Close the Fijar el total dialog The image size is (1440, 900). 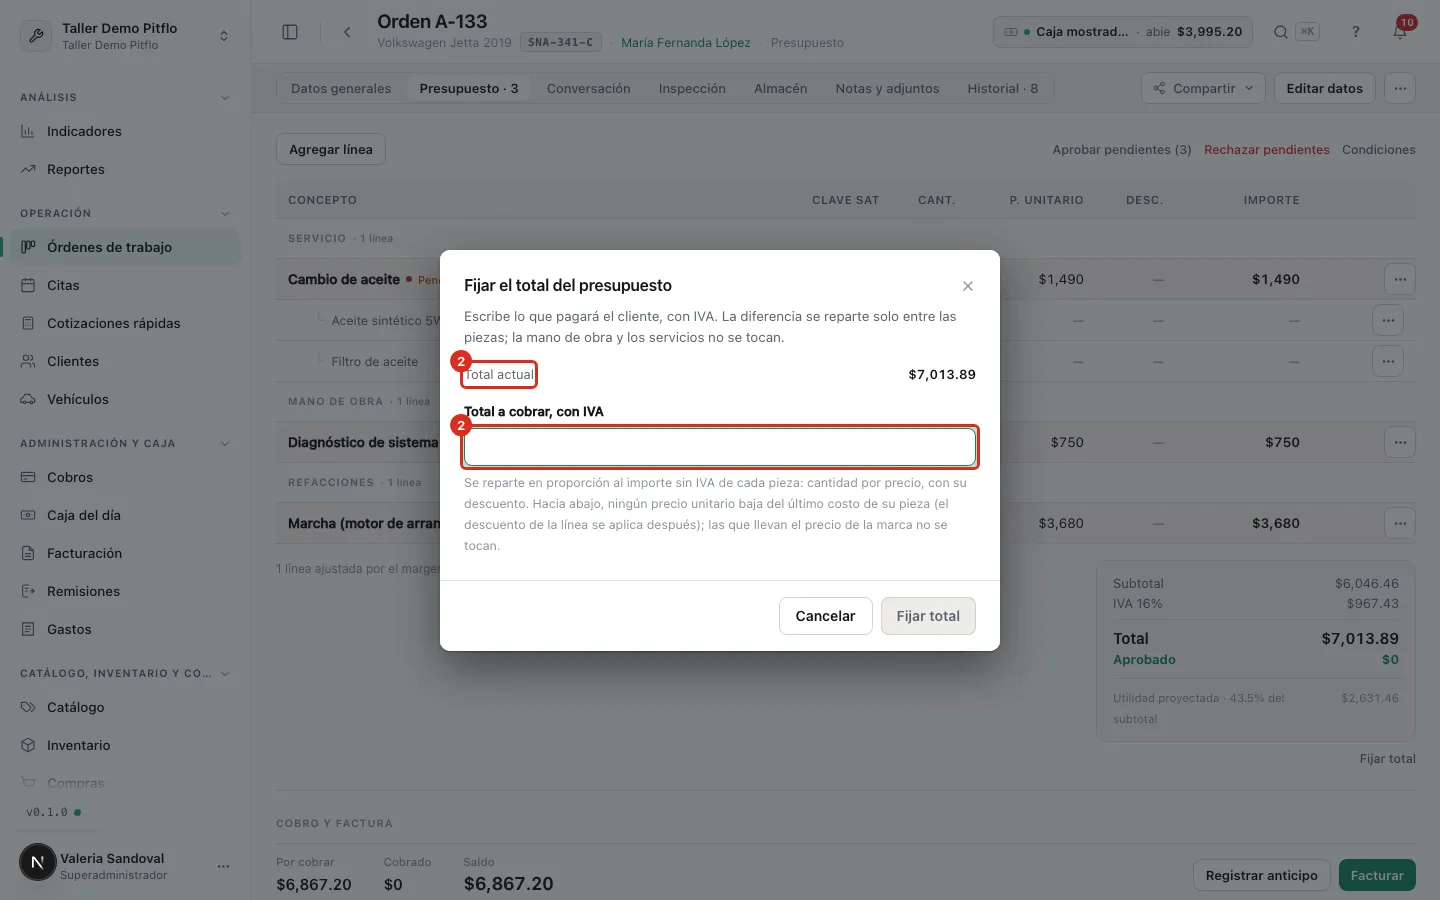pos(968,286)
